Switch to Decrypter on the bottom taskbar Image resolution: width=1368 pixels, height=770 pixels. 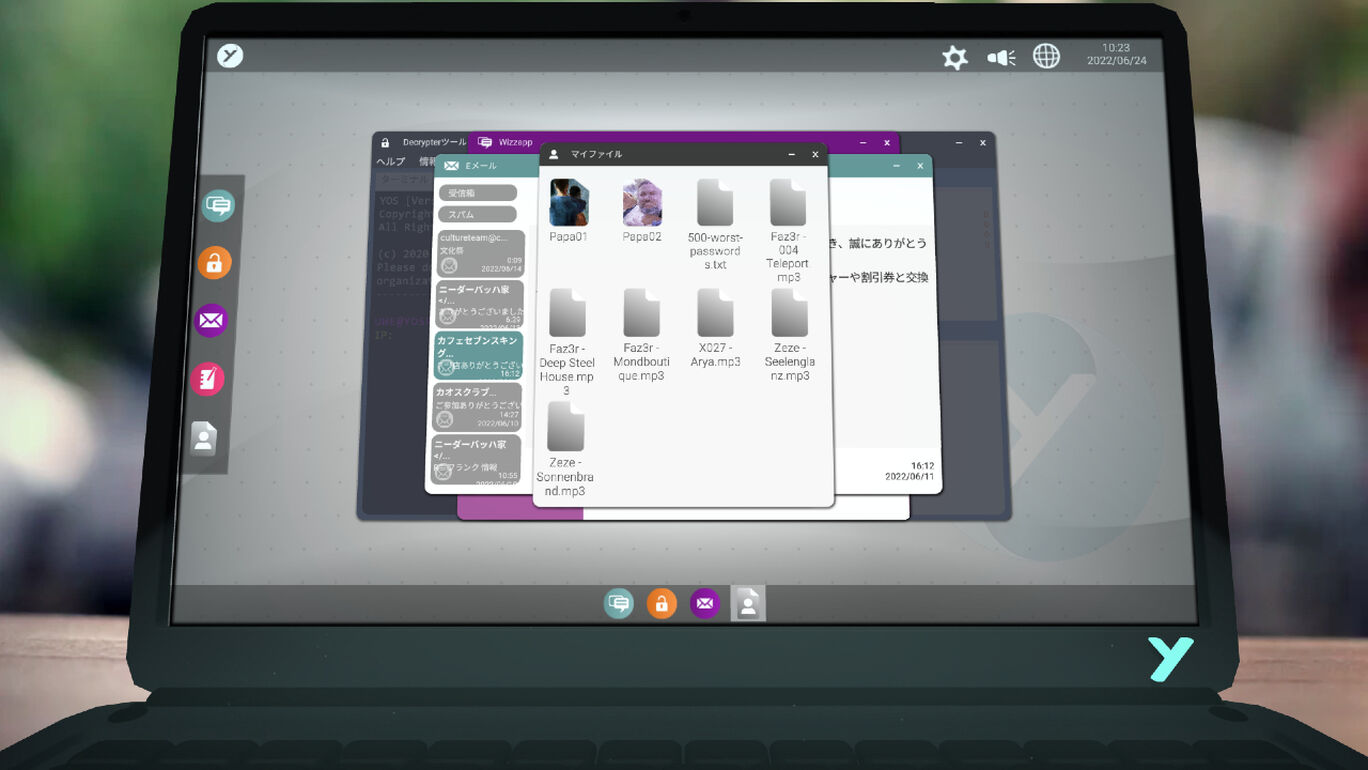tap(661, 603)
